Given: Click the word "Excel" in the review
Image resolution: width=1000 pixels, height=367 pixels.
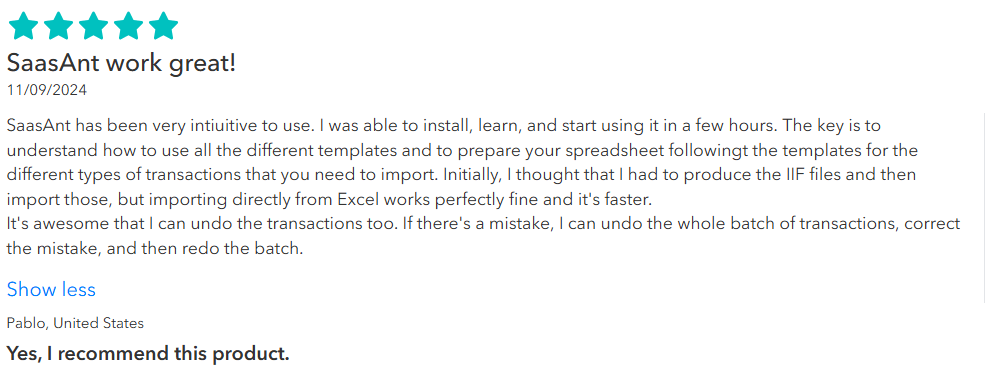Looking at the screenshot, I should 359,199.
